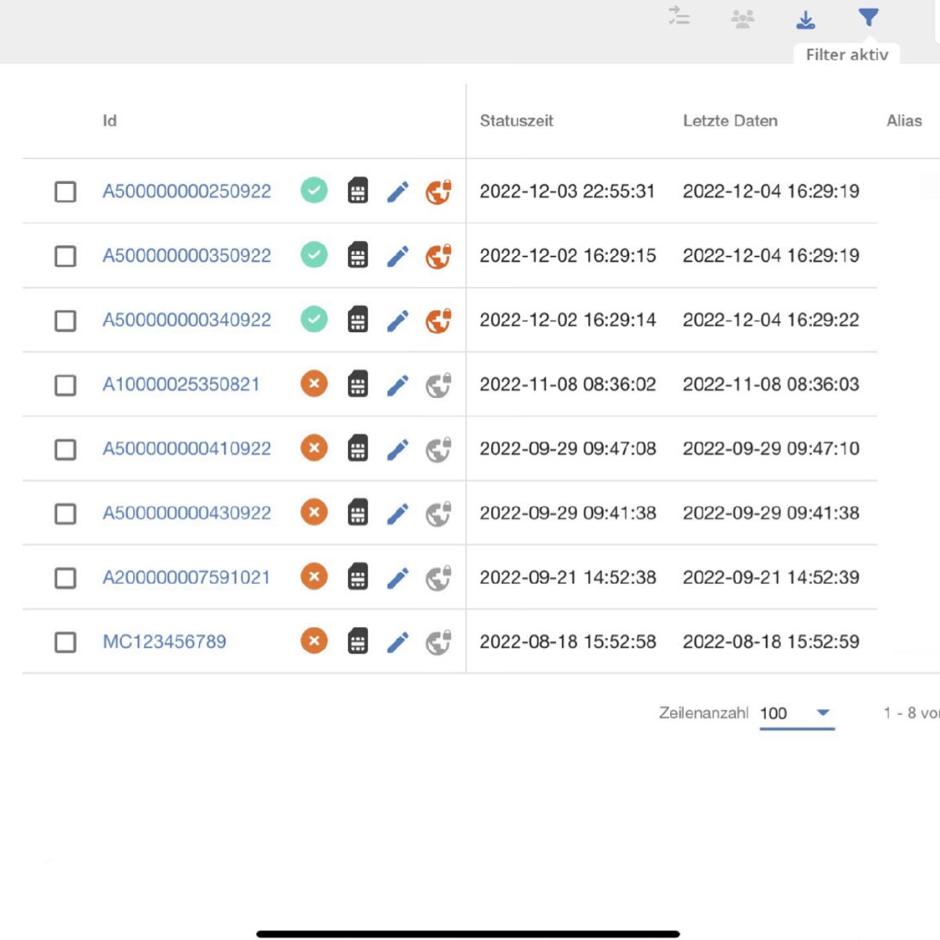The width and height of the screenshot is (940, 940).
Task: Click last data 2022-08-18 15:52:59
Action: 771,641
